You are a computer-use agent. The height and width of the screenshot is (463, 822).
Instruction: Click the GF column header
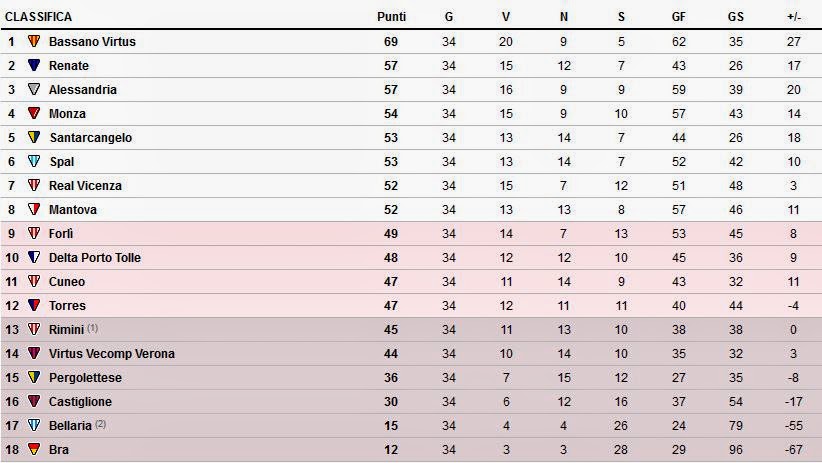(x=678, y=17)
